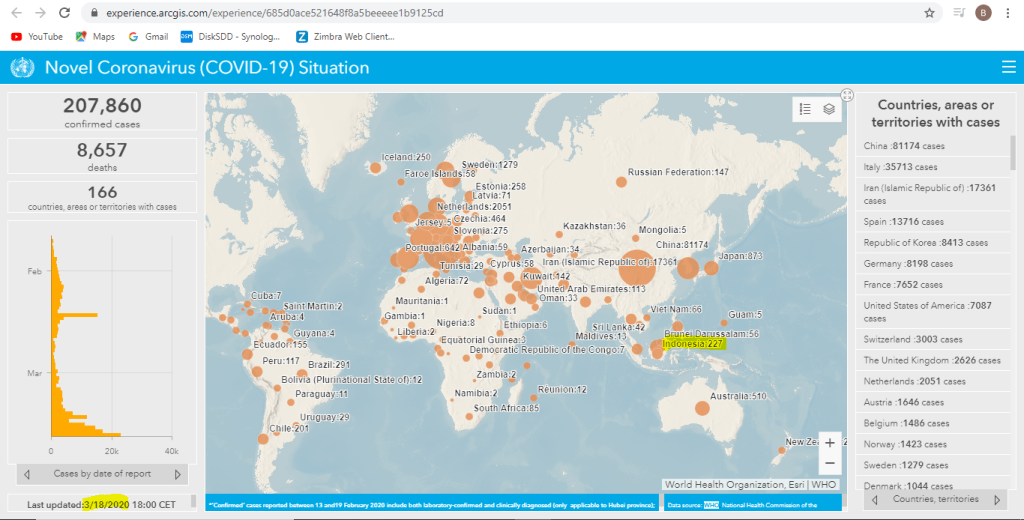Open the map legend panel
Image resolution: width=1024 pixels, height=520 pixels.
(x=804, y=110)
